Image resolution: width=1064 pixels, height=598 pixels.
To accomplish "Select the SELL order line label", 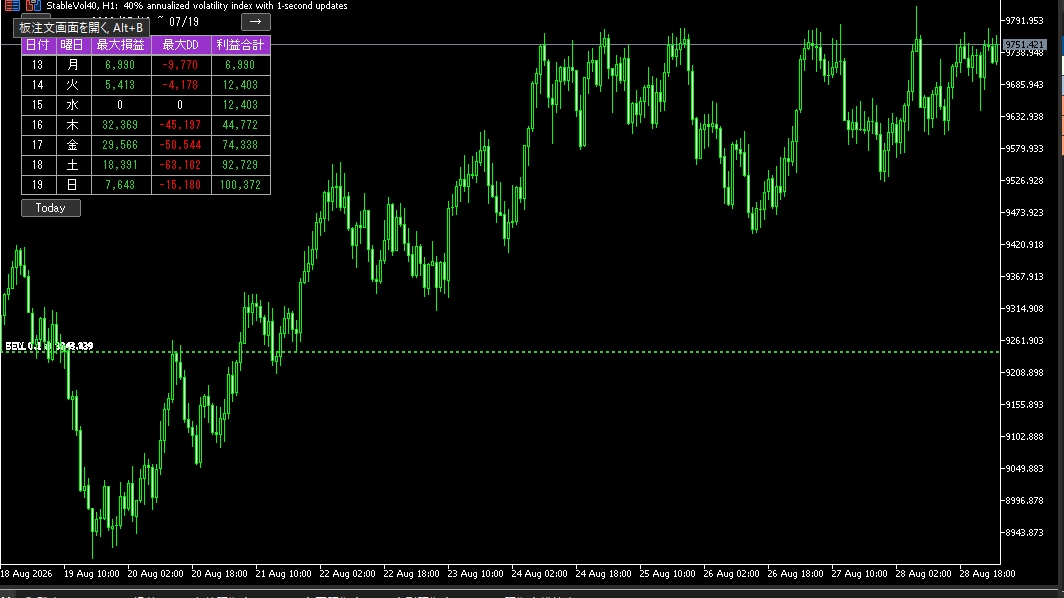I will click(x=49, y=346).
